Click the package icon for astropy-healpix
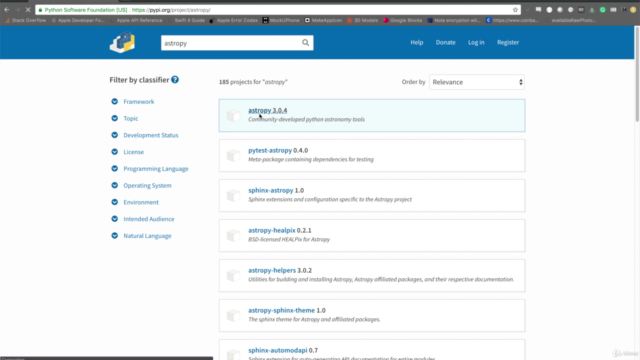Image resolution: width=640 pixels, height=360 pixels. click(x=233, y=236)
